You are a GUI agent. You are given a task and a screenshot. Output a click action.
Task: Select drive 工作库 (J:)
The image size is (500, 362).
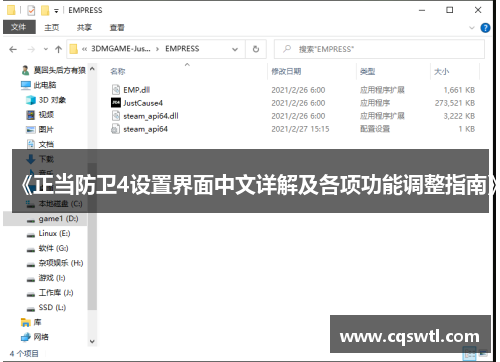click(50, 293)
